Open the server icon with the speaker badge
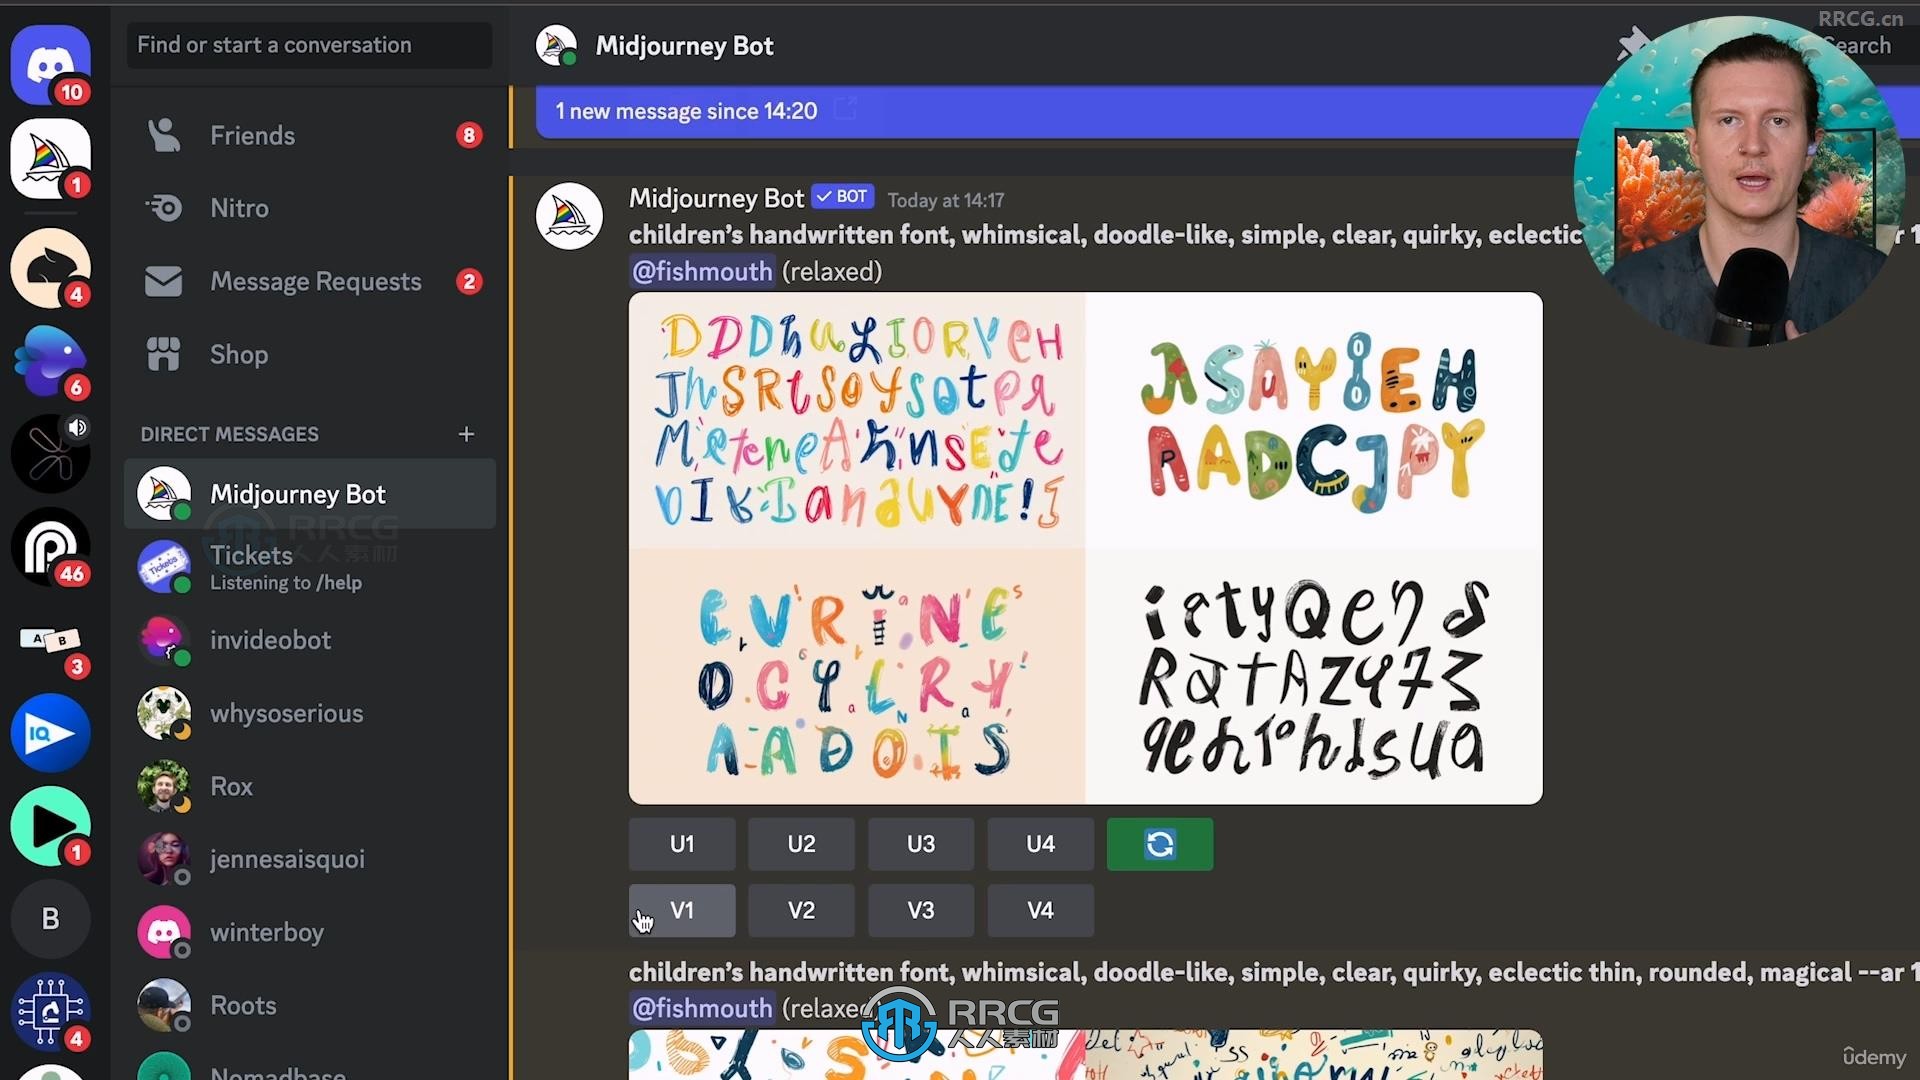Screen dimensions: 1920x1080 [x=50, y=453]
